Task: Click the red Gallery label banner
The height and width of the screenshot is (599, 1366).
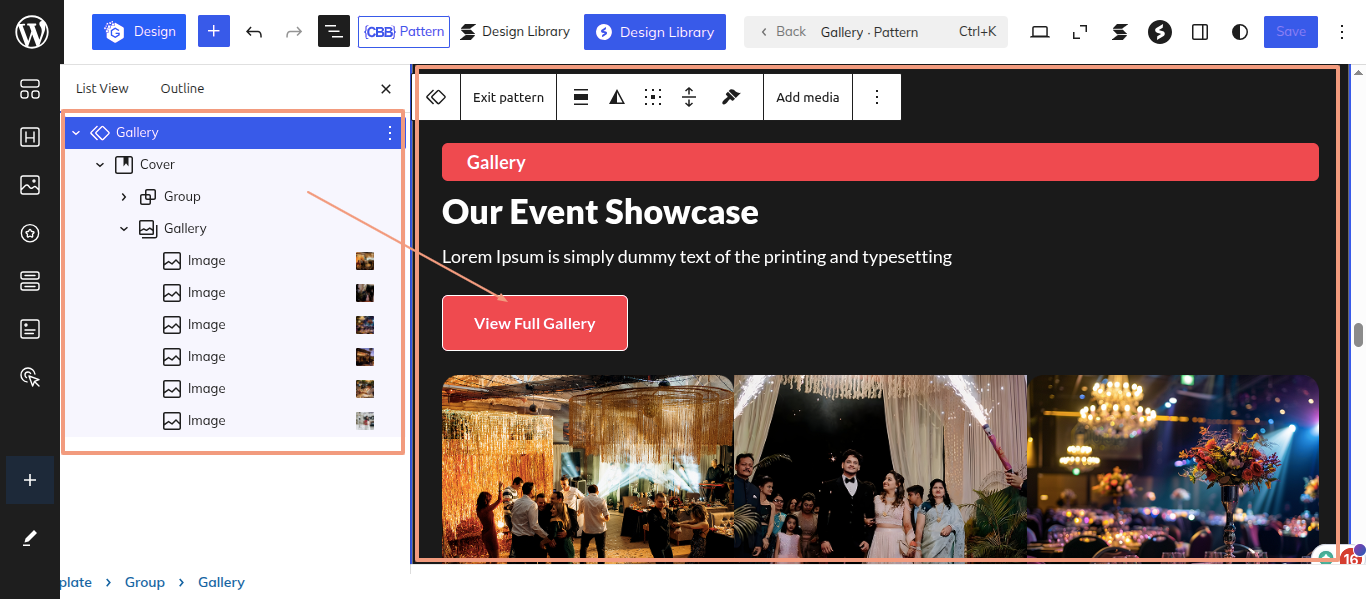Action: pos(880,162)
